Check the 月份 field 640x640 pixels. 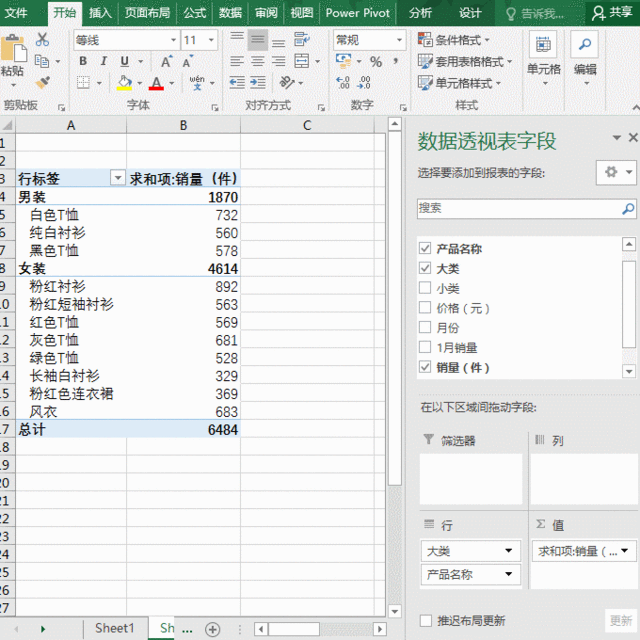coord(425,327)
